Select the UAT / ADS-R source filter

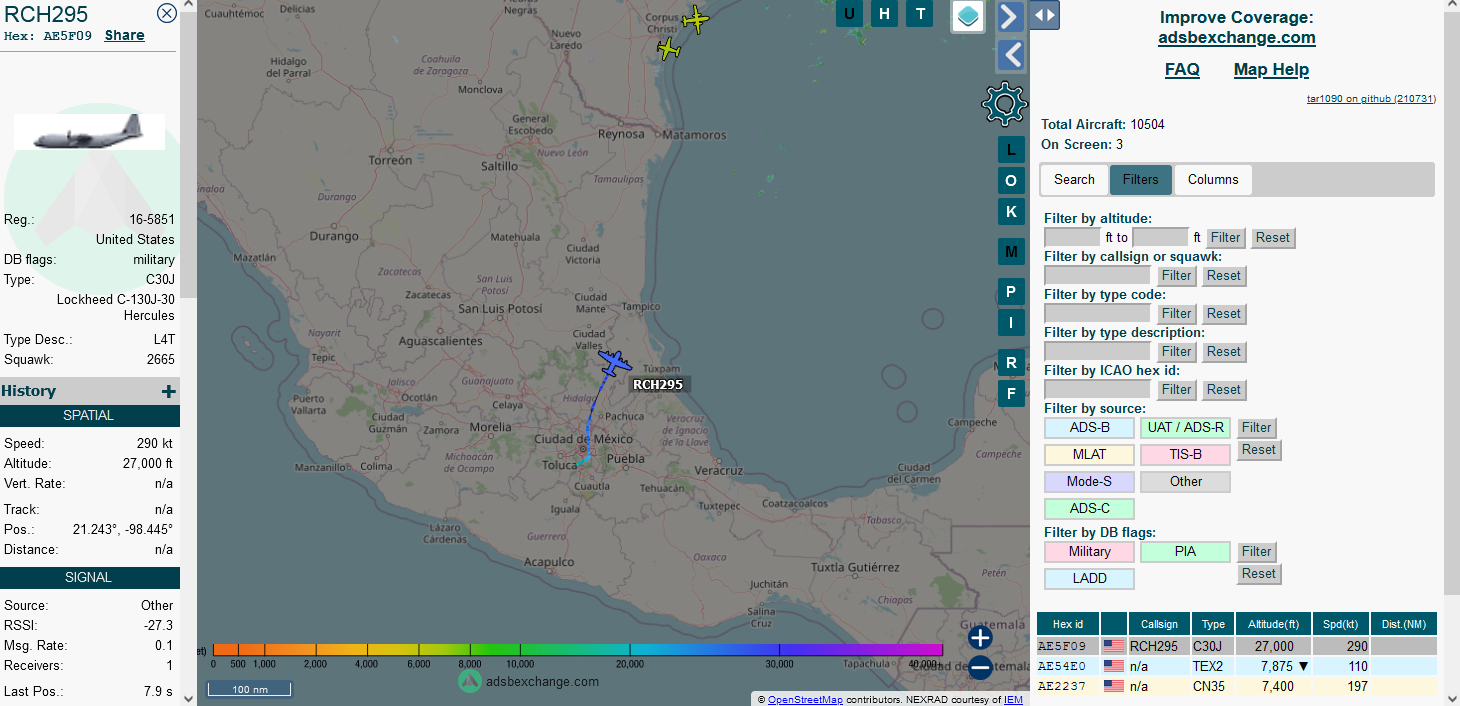(x=1185, y=428)
